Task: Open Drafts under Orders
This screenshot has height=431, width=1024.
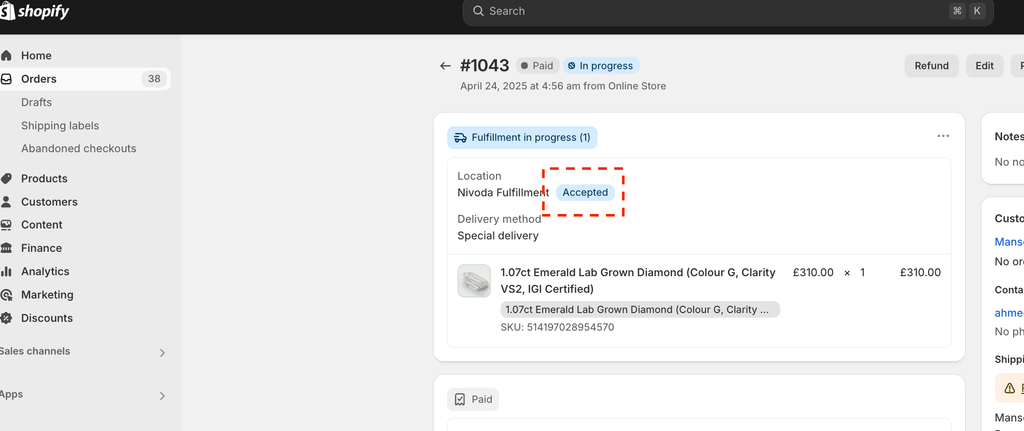Action: pos(36,103)
